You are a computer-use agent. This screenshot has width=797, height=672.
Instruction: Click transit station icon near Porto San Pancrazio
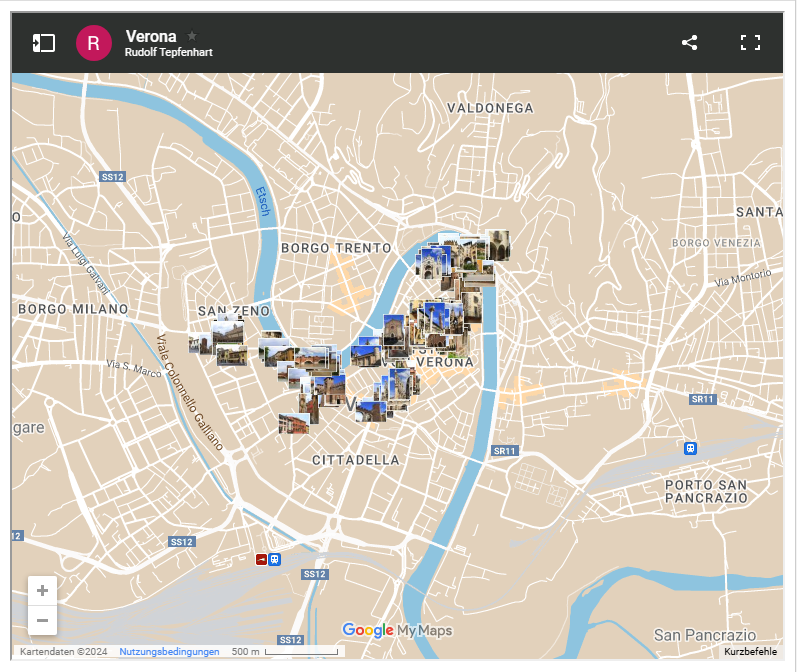tap(690, 448)
